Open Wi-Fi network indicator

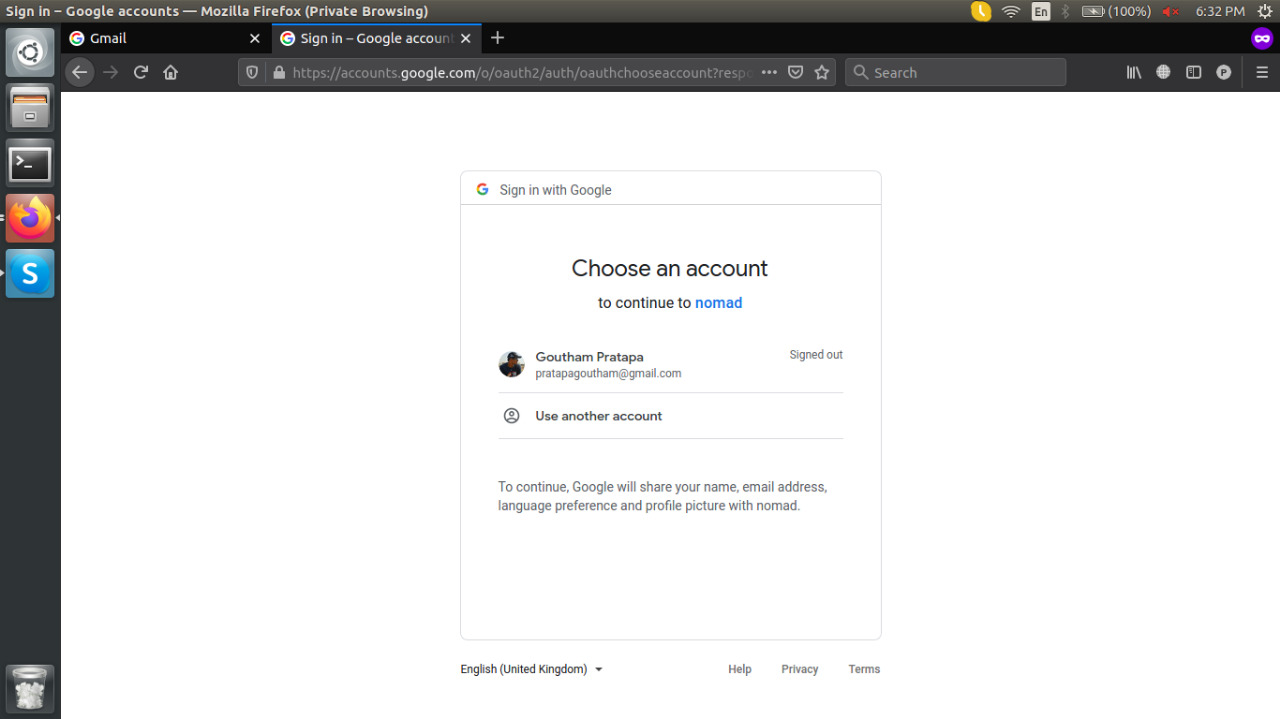tap(1011, 11)
